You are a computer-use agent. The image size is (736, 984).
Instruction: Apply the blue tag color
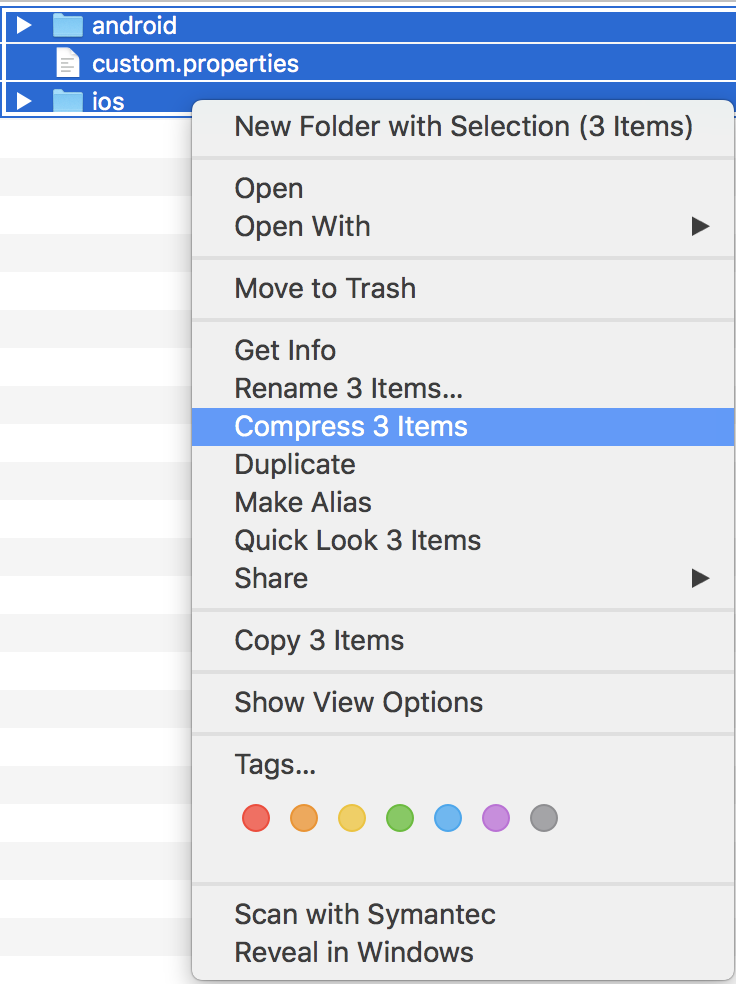pyautogui.click(x=448, y=818)
